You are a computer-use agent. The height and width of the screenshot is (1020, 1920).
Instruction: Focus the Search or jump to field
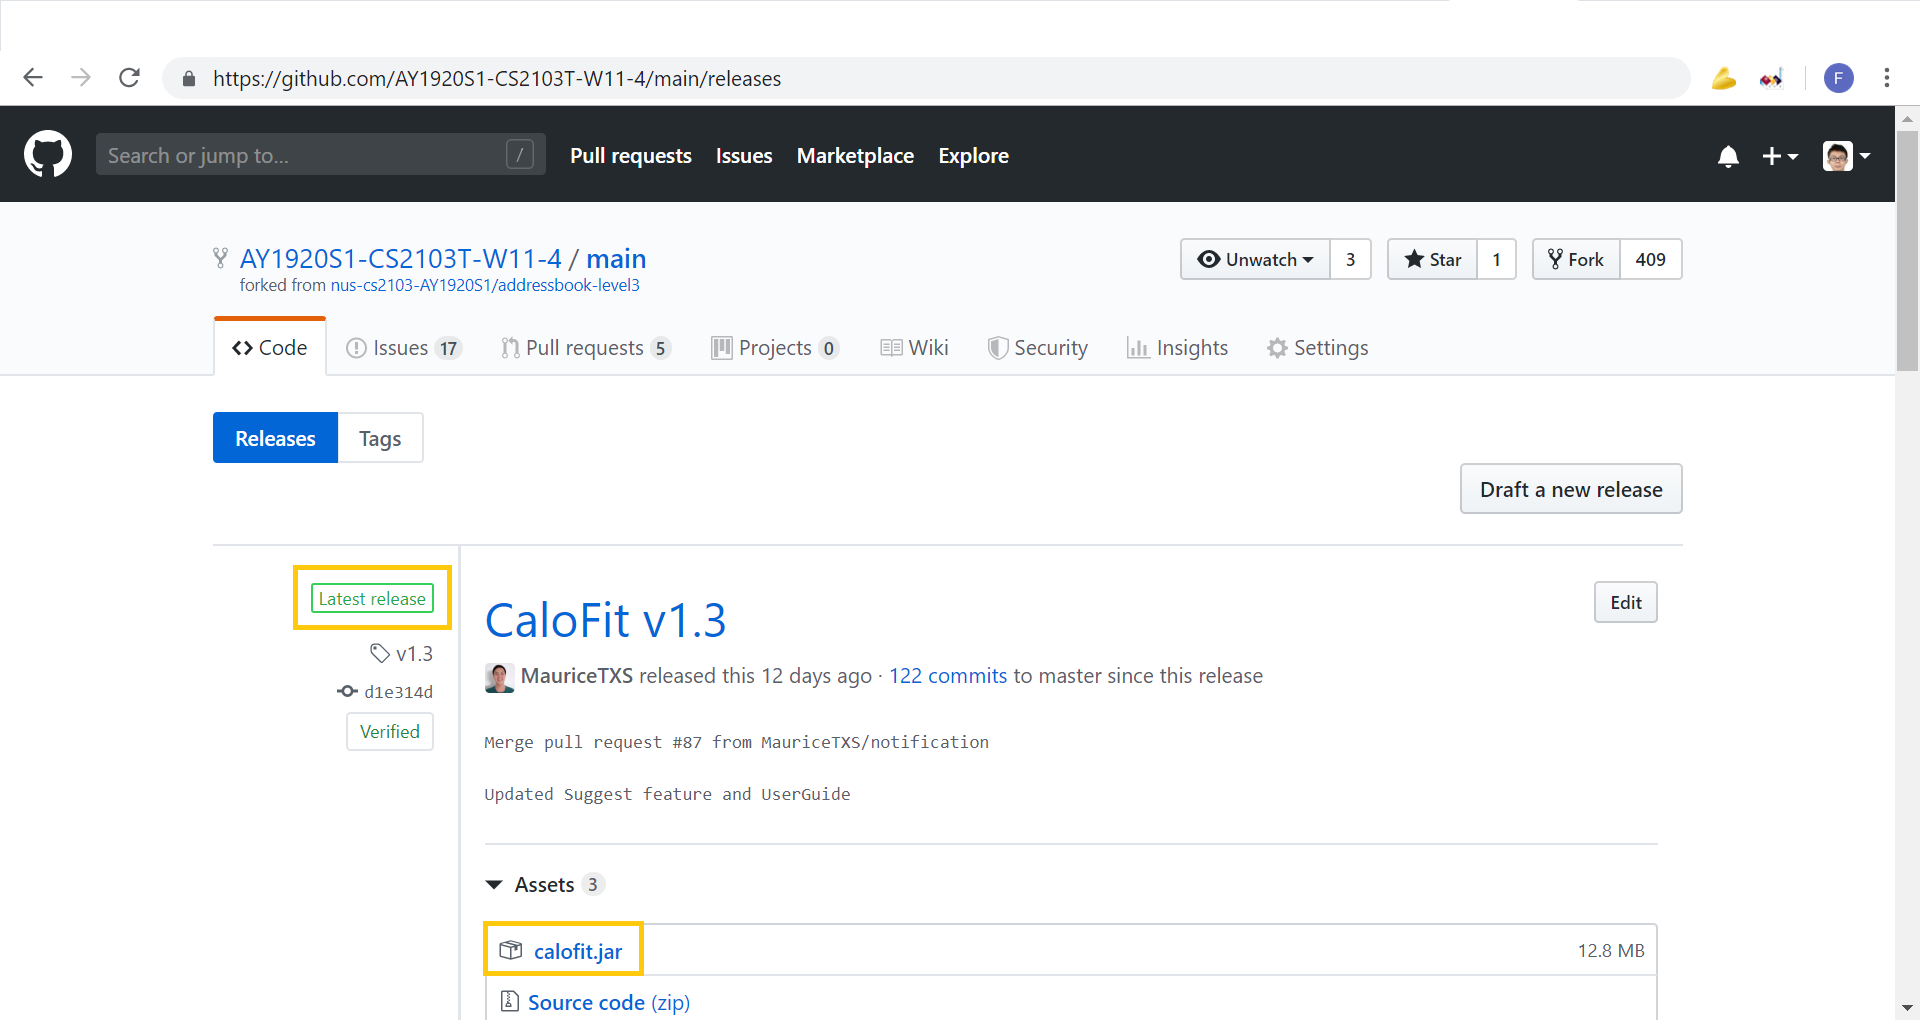tap(320, 154)
